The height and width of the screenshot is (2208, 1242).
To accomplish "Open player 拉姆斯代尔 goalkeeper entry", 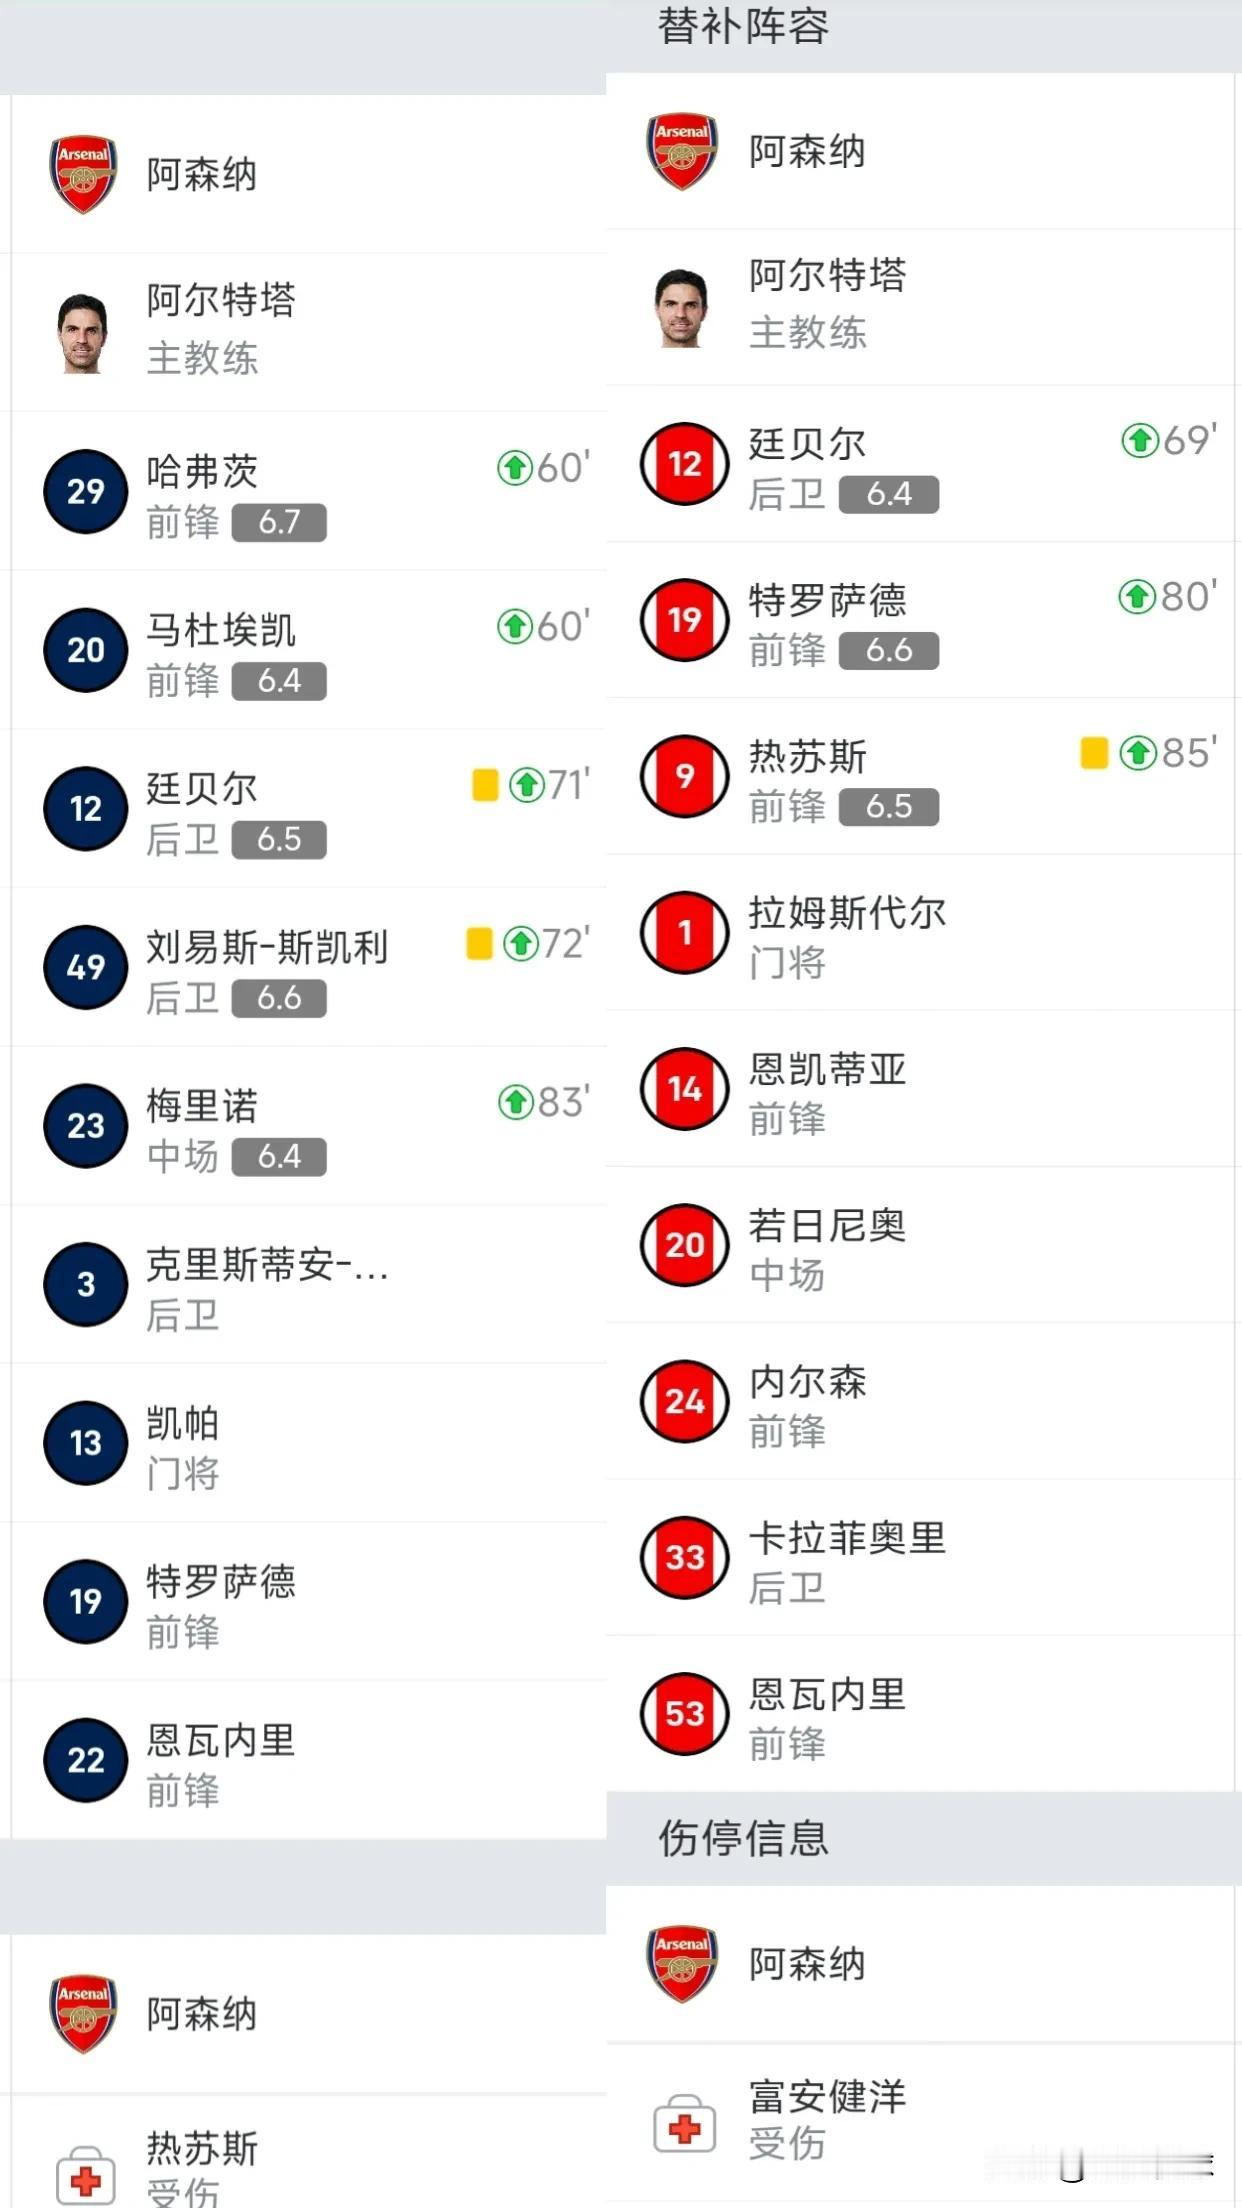I will pyautogui.click(x=920, y=933).
